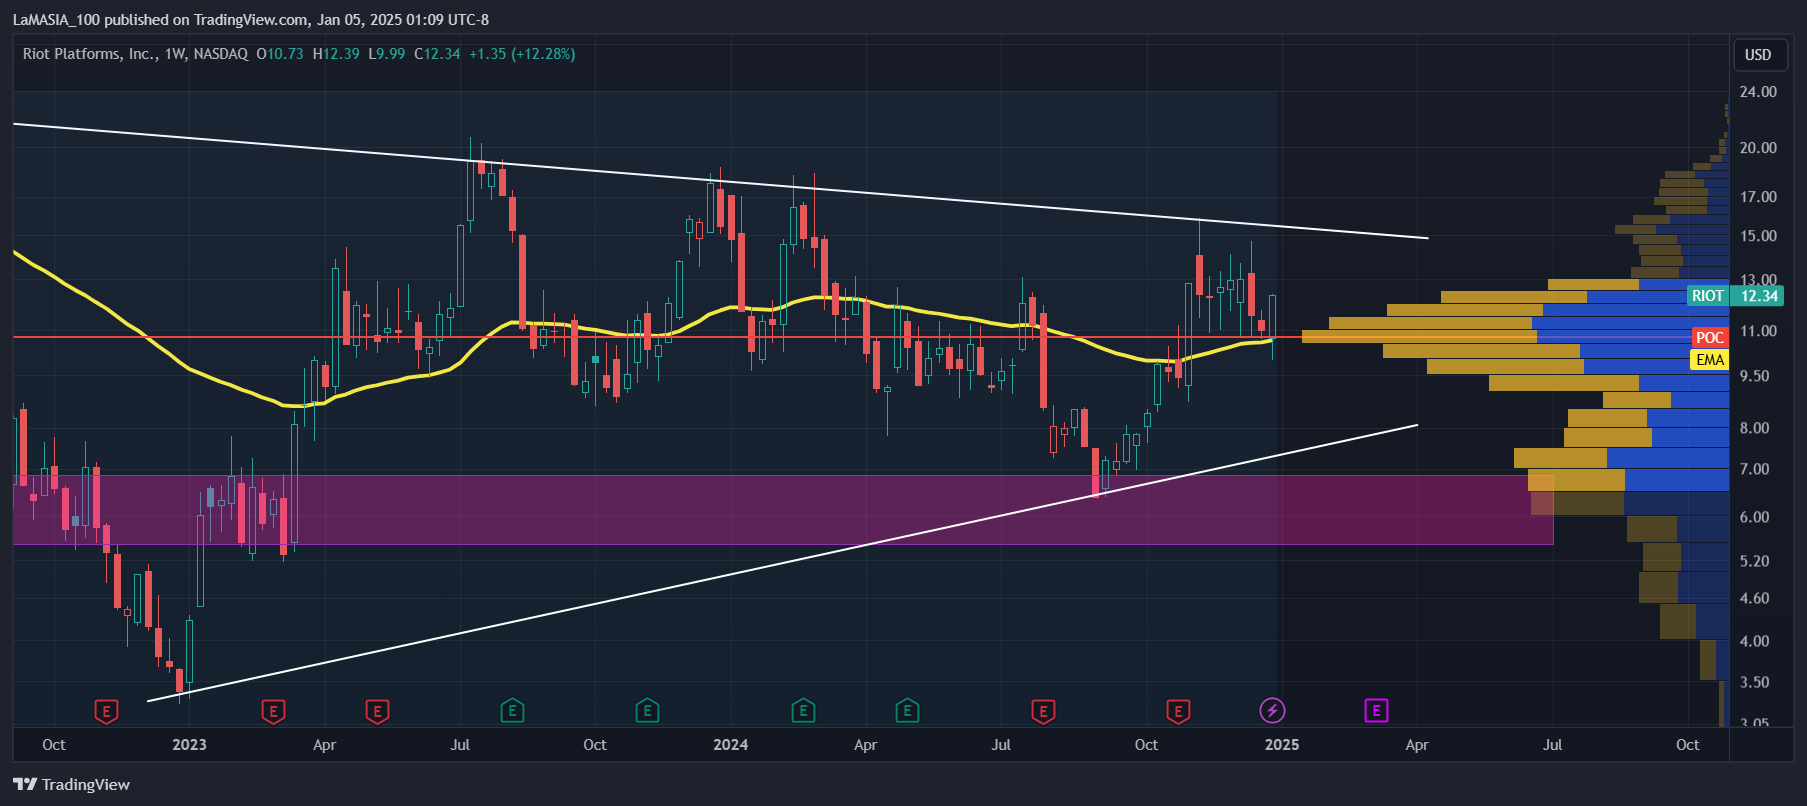Screen dimensions: 1807x806
Task: Click the TradingView logo
Action: (x=72, y=784)
